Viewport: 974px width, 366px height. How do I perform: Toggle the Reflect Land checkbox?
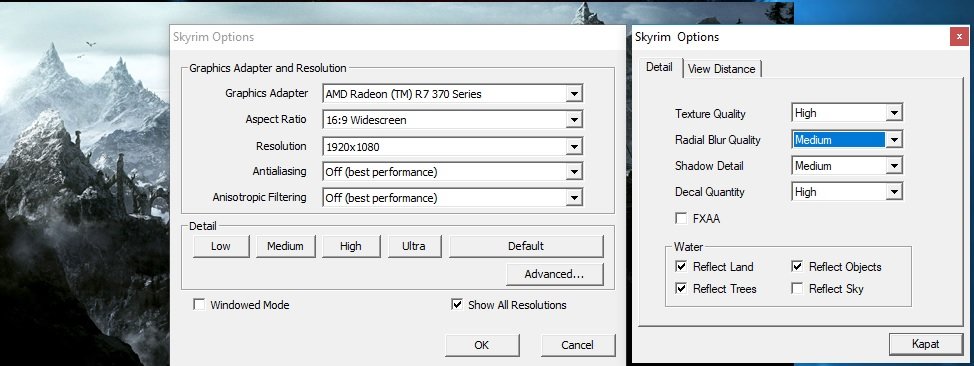coord(681,267)
